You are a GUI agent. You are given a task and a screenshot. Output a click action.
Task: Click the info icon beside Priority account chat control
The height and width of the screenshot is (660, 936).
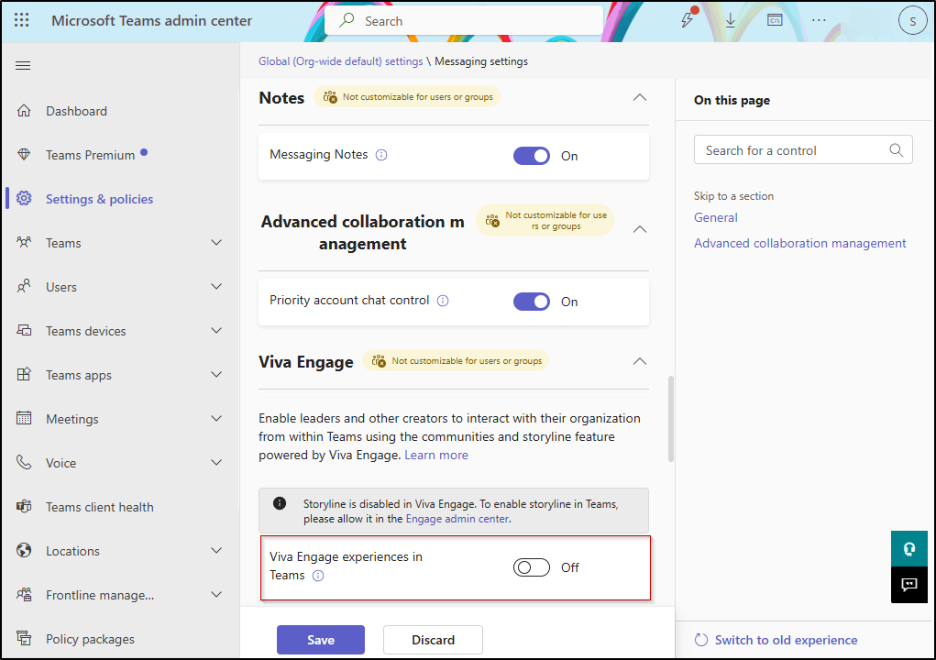click(x=443, y=301)
